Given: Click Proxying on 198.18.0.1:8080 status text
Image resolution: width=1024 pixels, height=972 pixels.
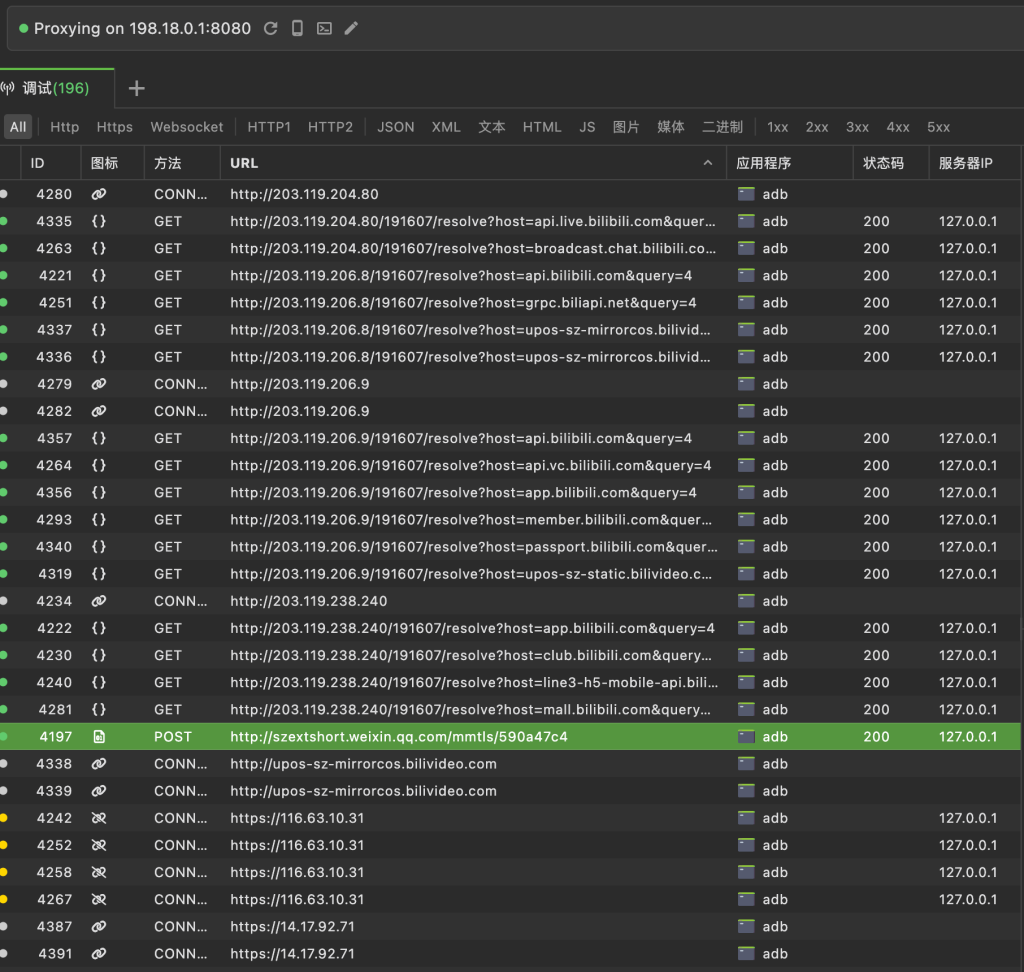Looking at the screenshot, I should tap(142, 28).
